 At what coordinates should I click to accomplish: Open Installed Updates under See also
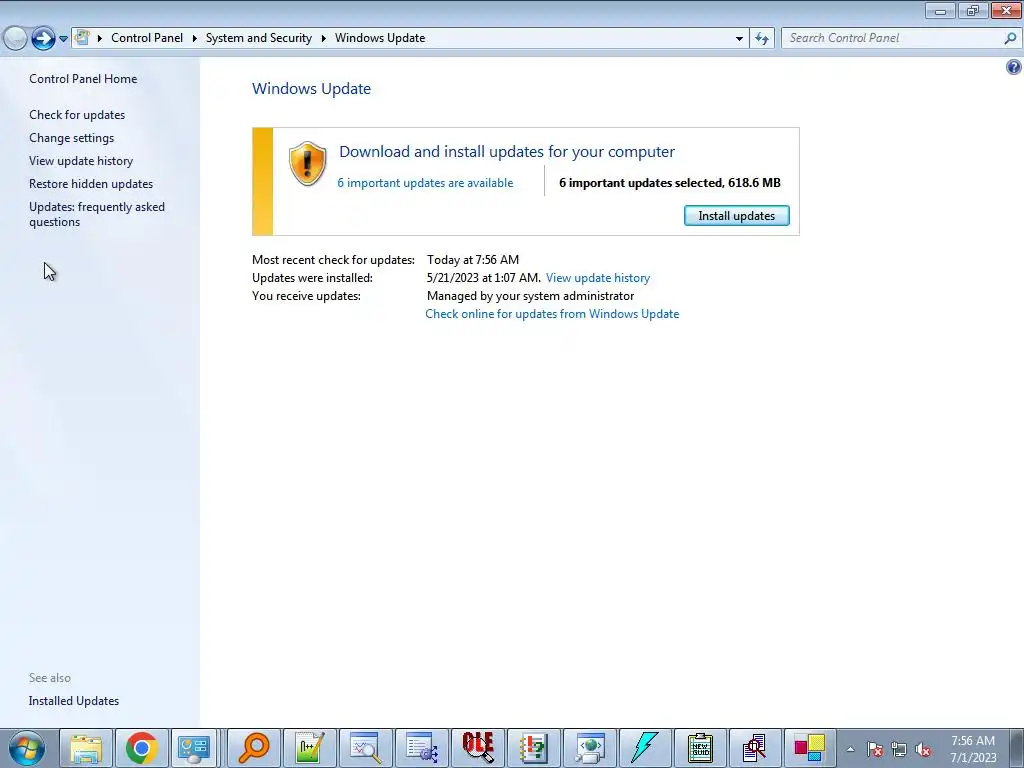[74, 701]
